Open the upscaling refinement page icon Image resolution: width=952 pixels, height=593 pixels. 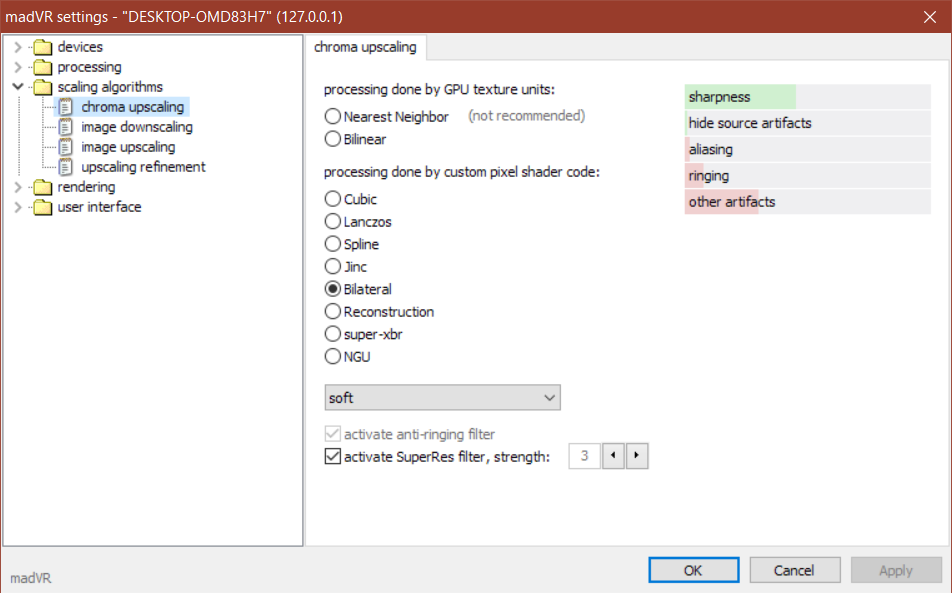[x=66, y=167]
